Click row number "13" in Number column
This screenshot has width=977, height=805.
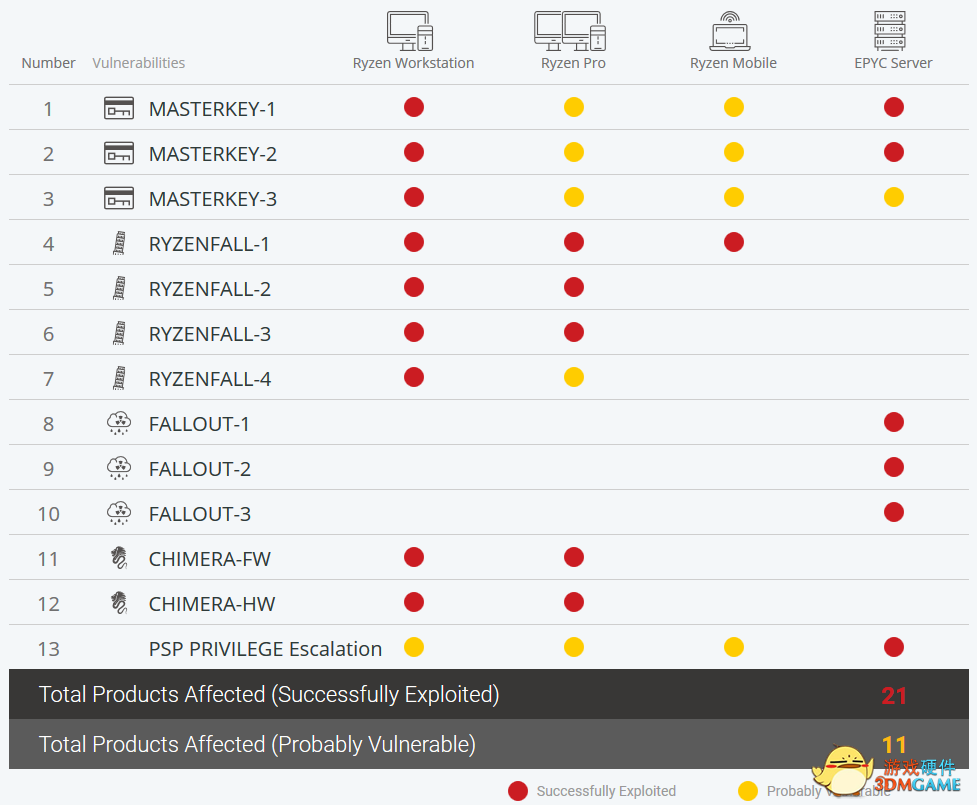point(49,649)
